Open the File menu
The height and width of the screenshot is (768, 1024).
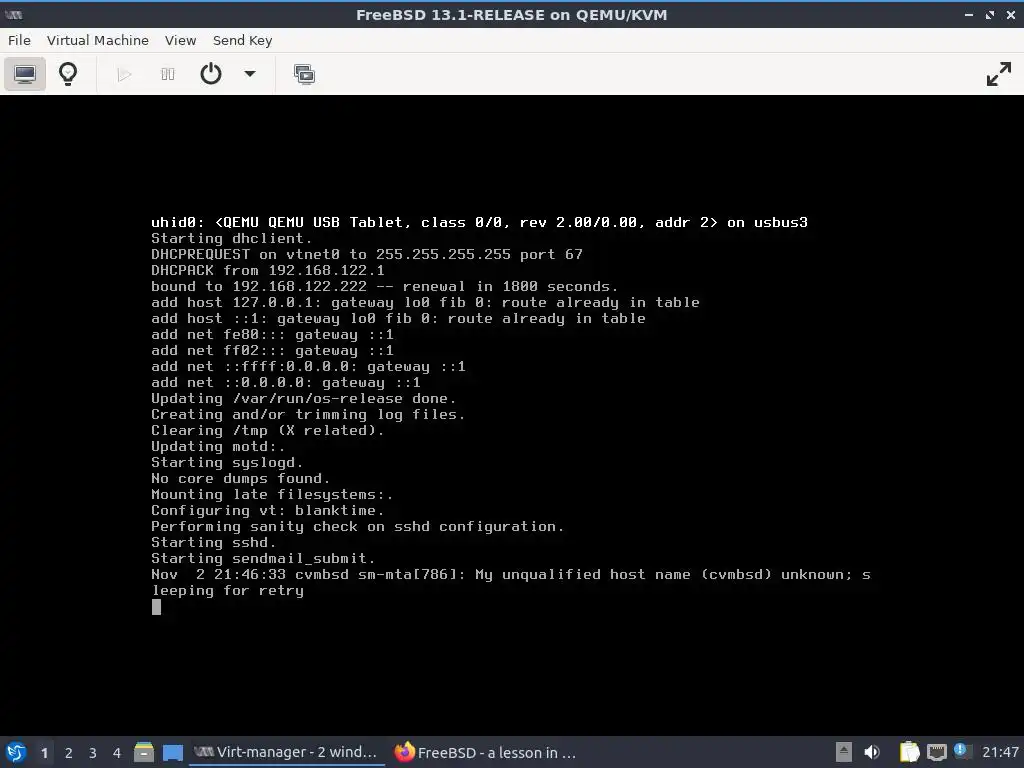[20, 40]
